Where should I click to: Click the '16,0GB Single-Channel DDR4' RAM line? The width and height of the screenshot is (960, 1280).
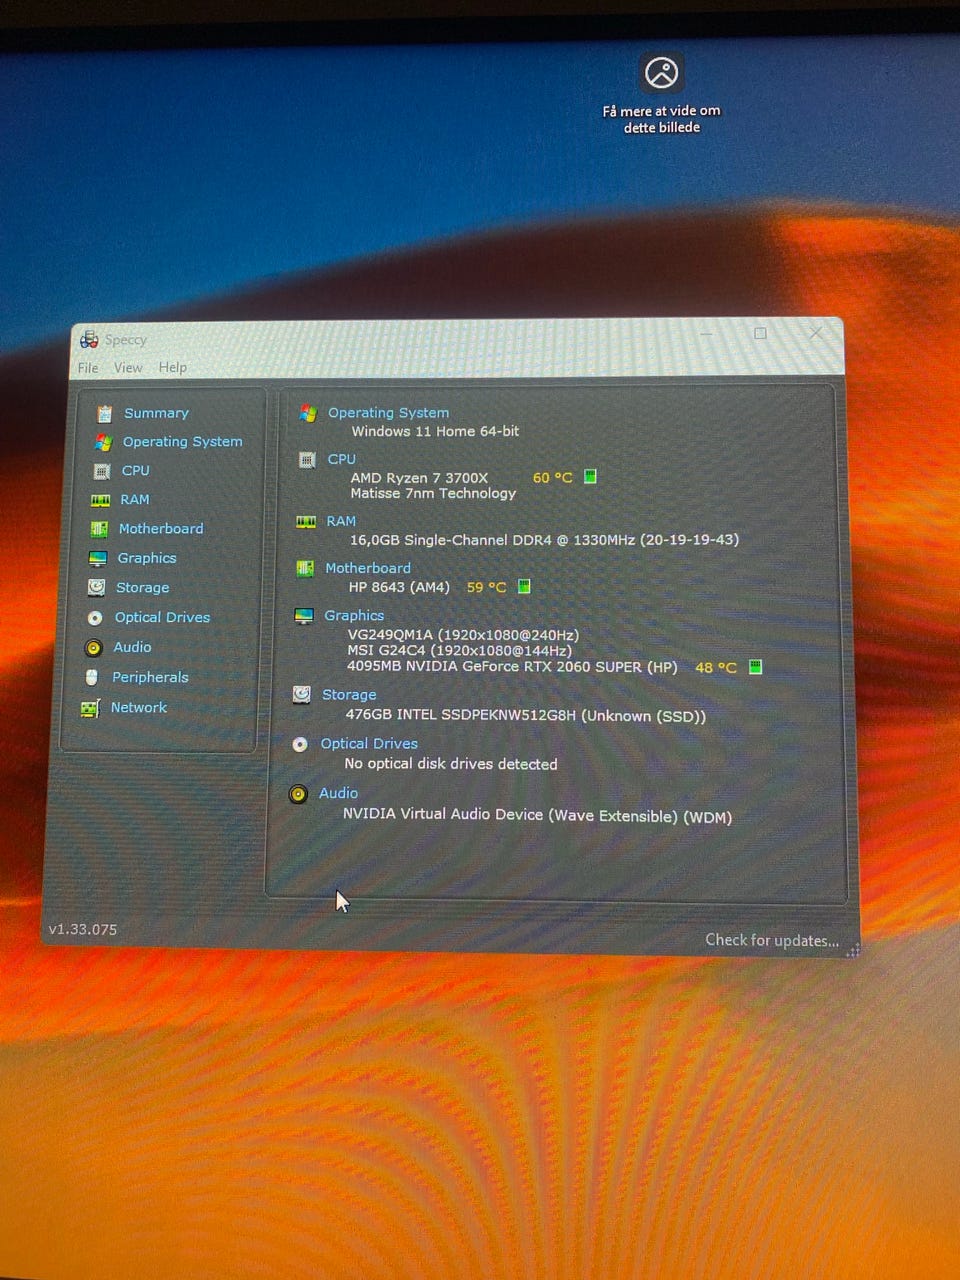coord(544,540)
